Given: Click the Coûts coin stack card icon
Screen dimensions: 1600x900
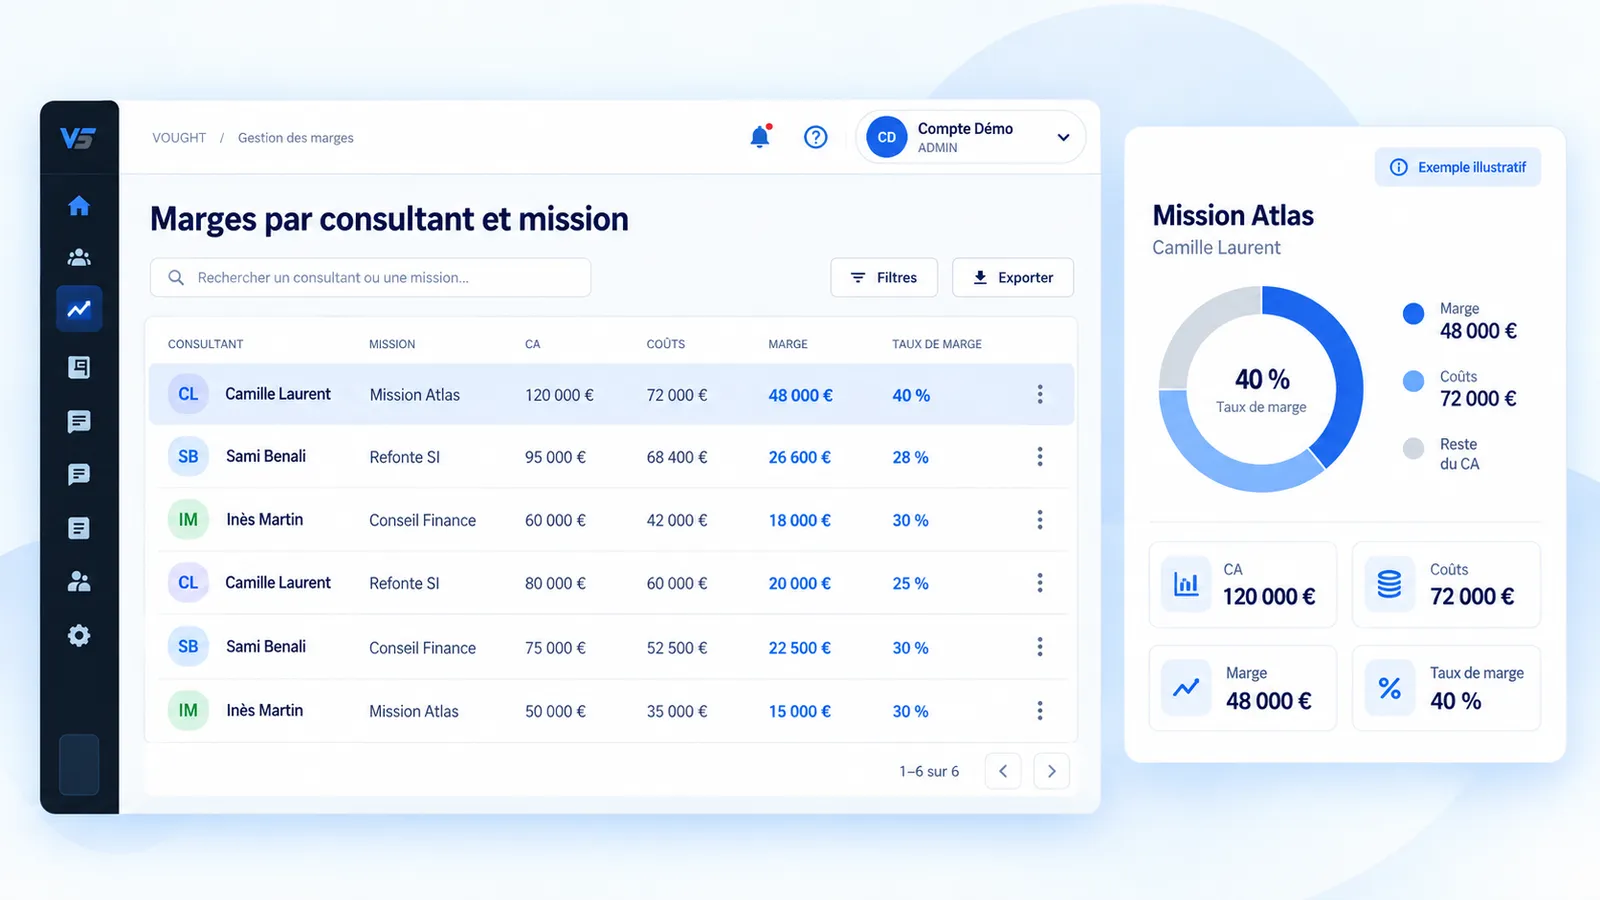Looking at the screenshot, I should pos(1389,584).
